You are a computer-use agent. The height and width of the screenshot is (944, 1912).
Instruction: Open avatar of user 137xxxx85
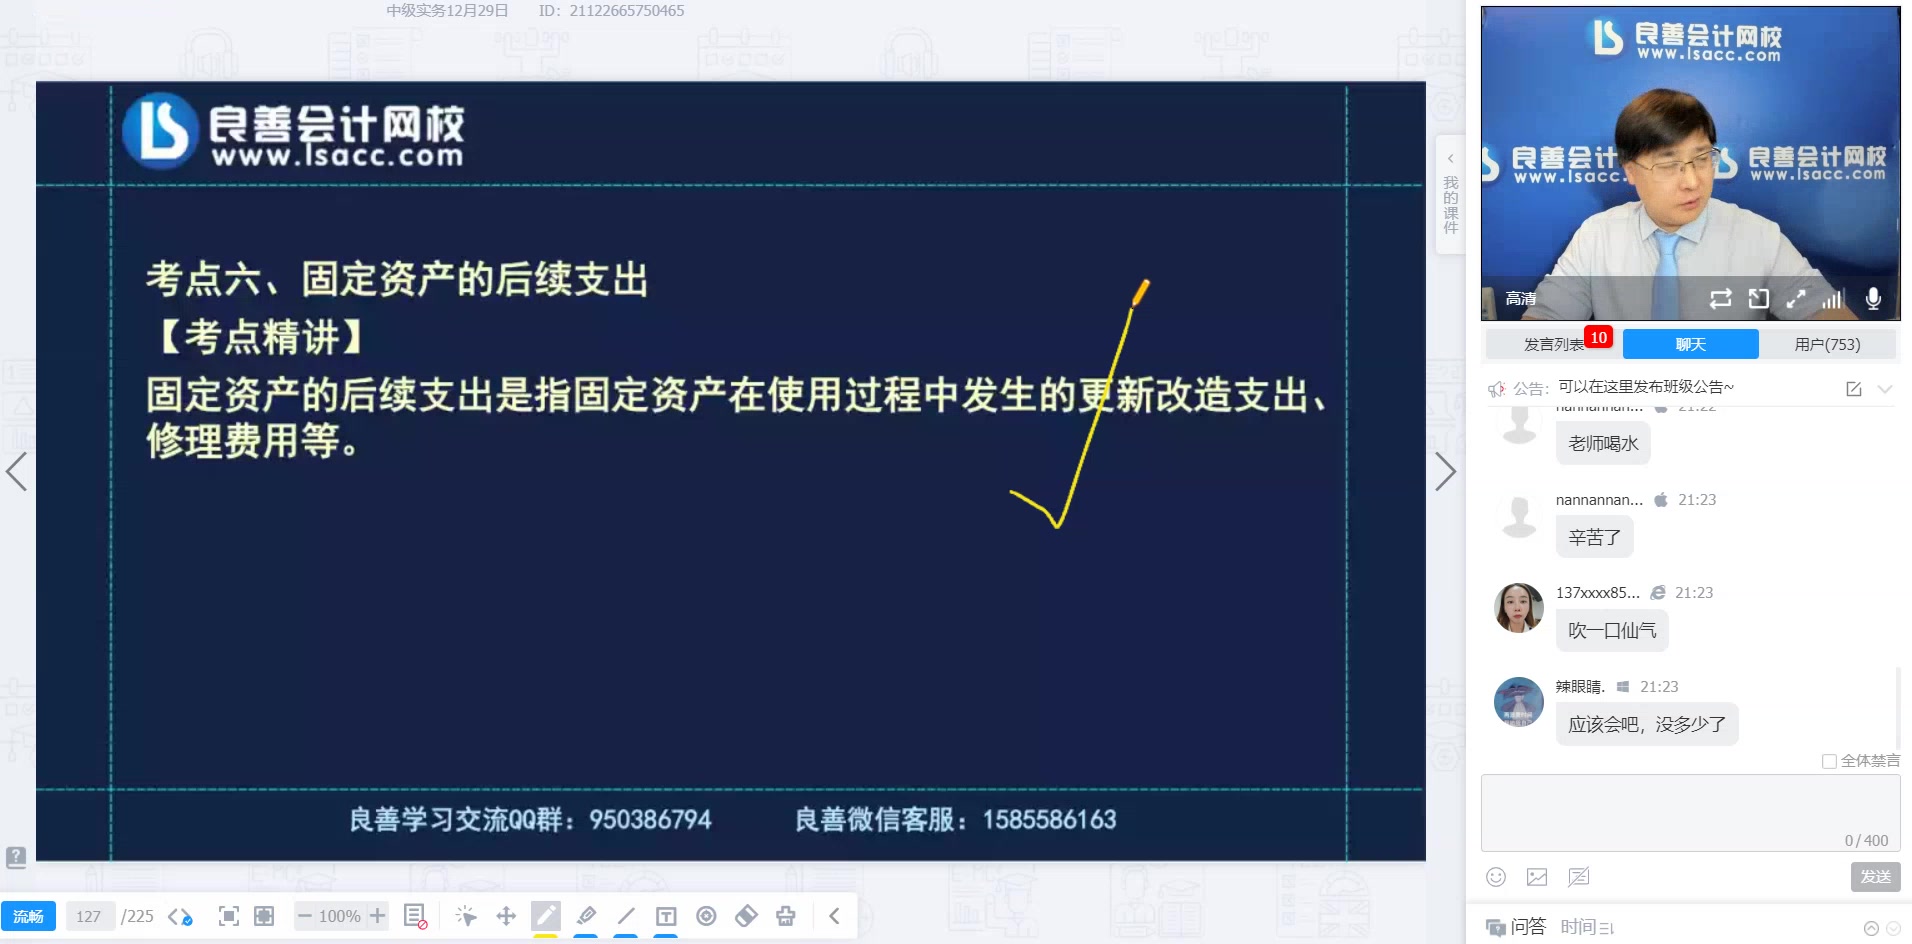1518,608
